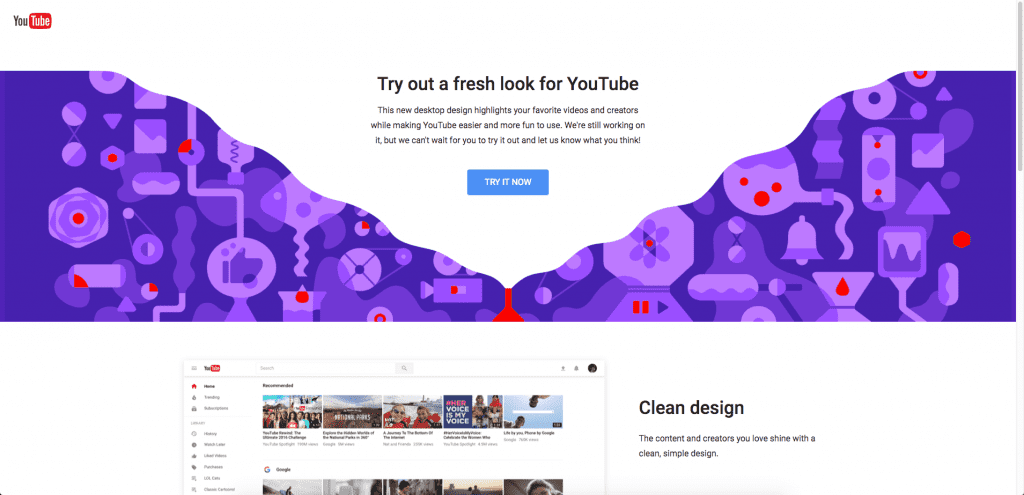Click the Purchases tag icon in preview sidebar
The width and height of the screenshot is (1024, 495).
click(x=194, y=467)
